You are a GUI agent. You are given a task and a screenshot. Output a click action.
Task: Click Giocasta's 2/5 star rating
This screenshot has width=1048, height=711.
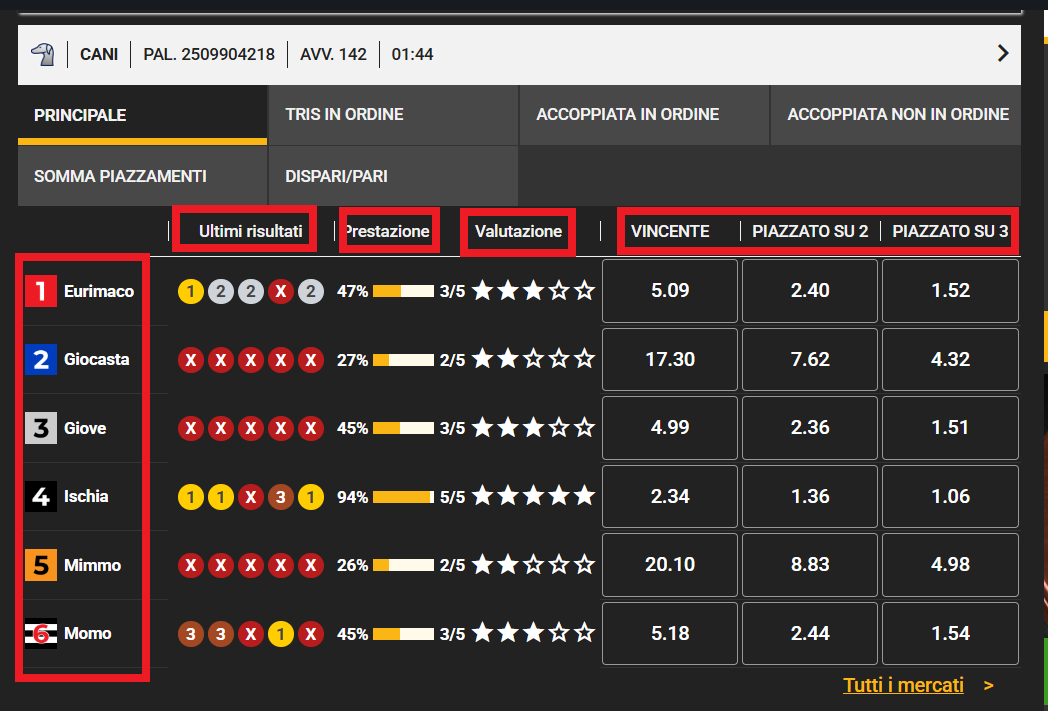pos(533,359)
